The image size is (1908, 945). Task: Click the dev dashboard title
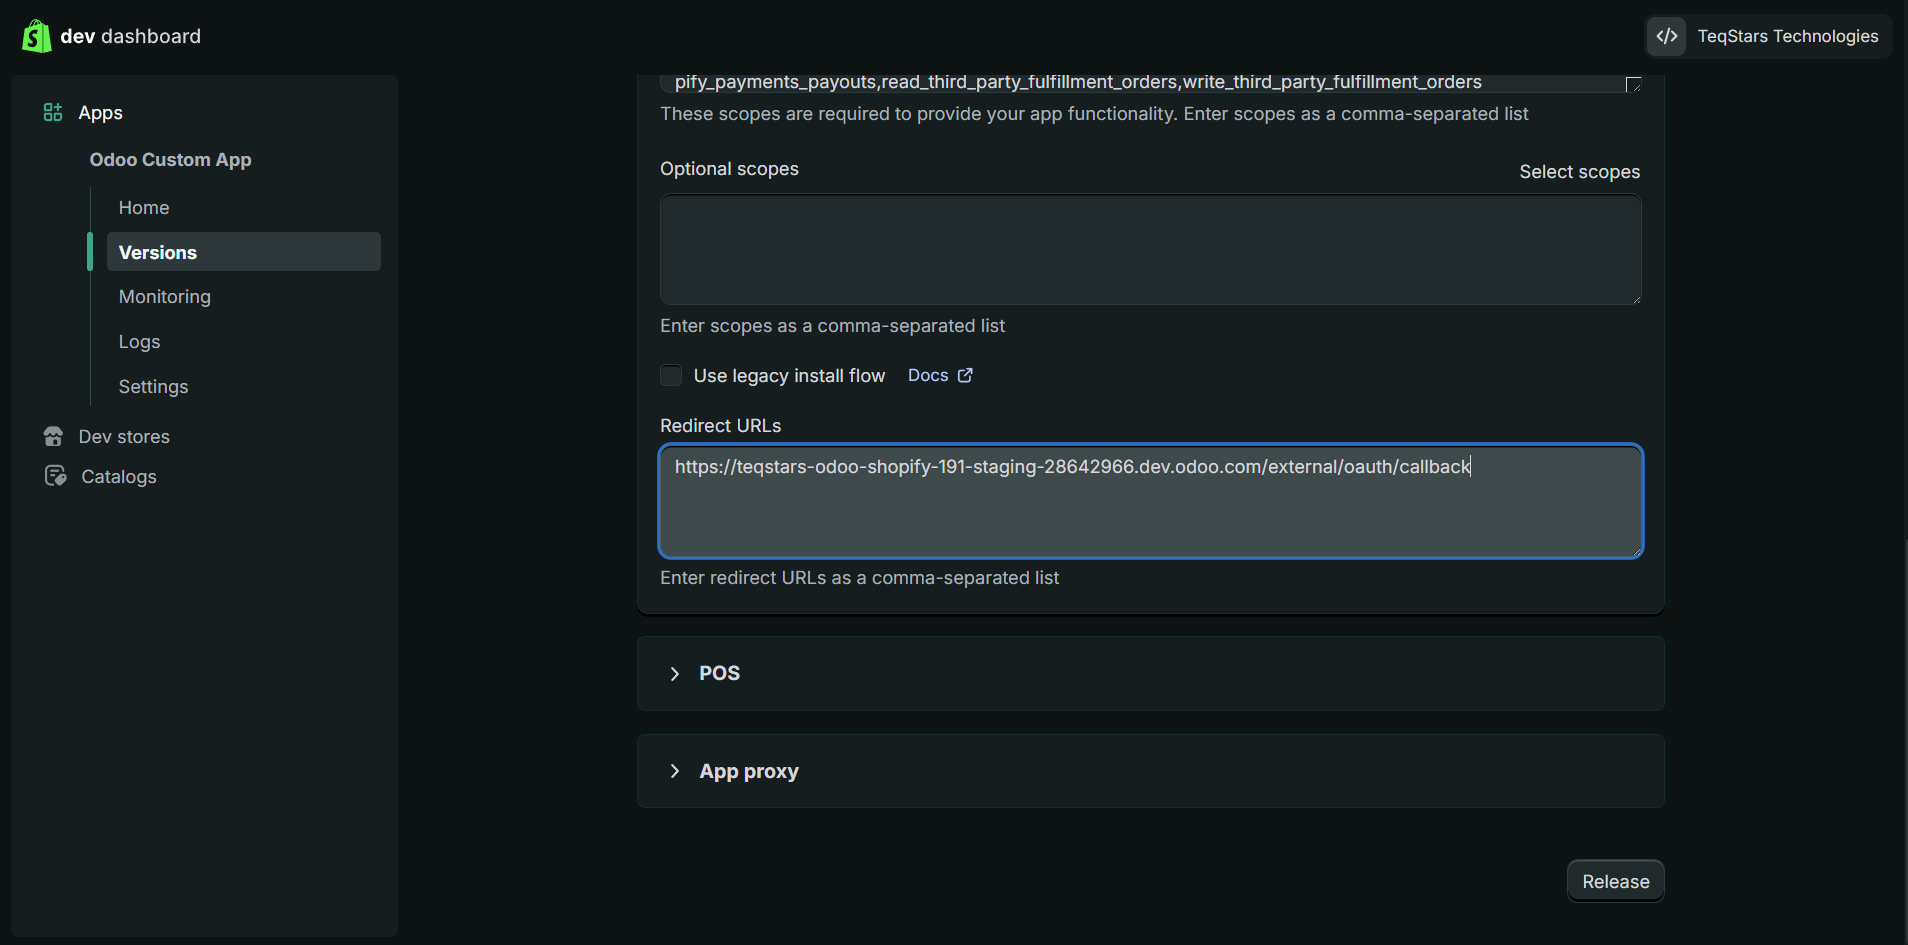[x=130, y=36]
